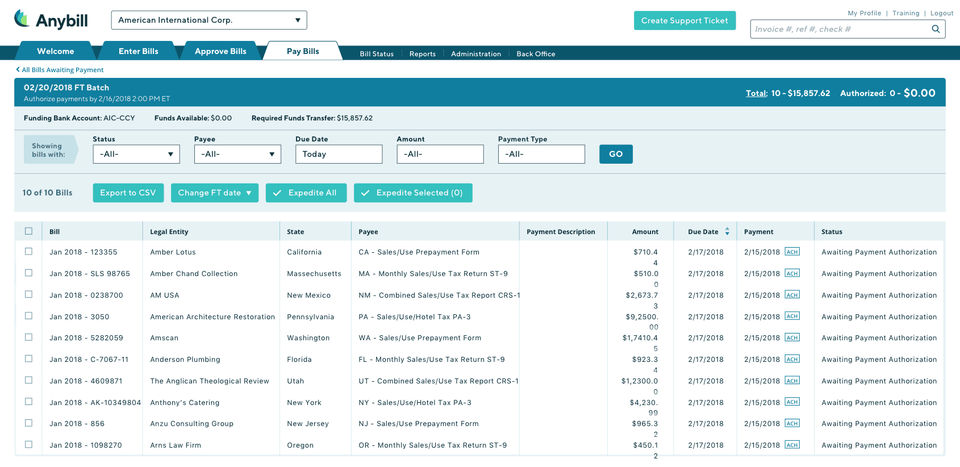
Task: Click ACH badge for AM USA row
Action: 792,295
